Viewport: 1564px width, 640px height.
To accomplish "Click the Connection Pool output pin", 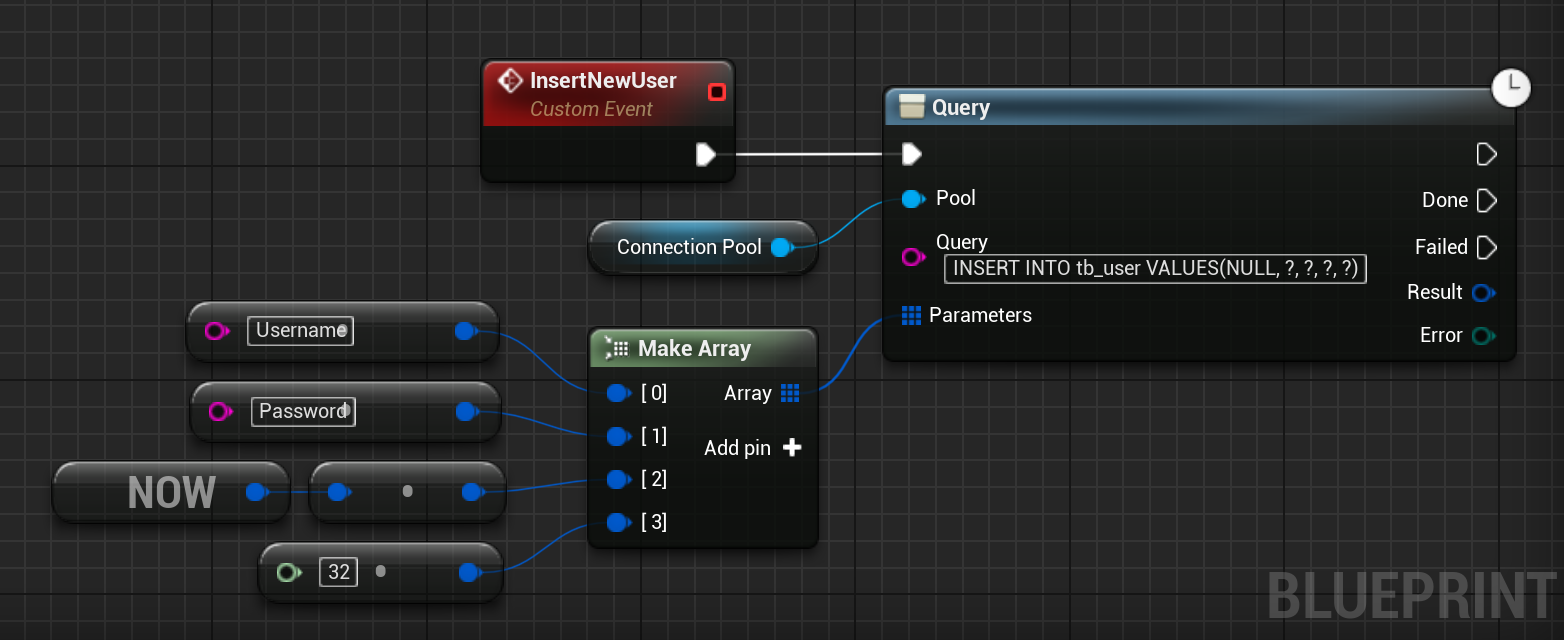I will 783,247.
